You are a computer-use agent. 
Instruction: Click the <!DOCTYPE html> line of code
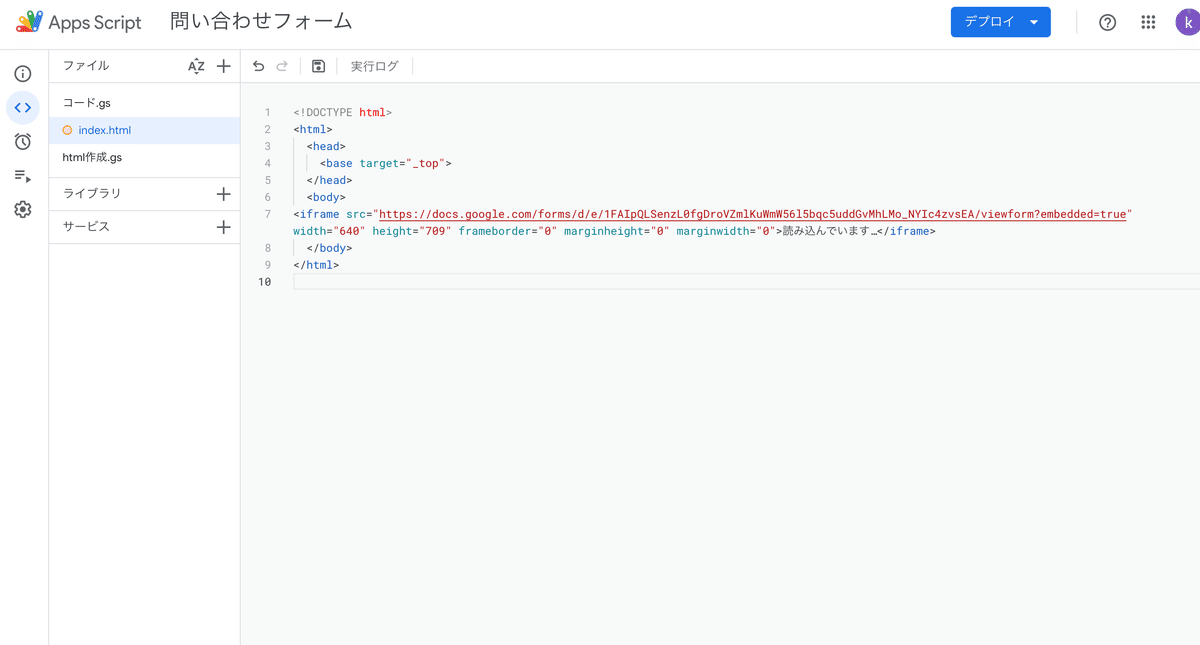(342, 112)
